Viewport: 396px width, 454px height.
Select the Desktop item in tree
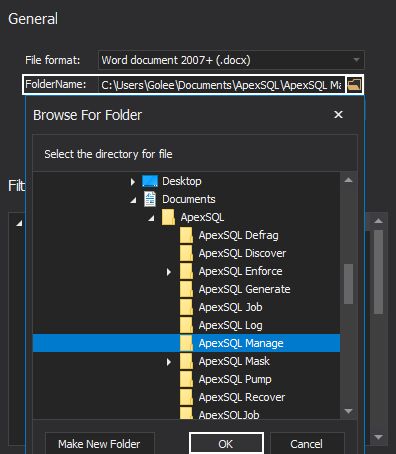[182, 181]
